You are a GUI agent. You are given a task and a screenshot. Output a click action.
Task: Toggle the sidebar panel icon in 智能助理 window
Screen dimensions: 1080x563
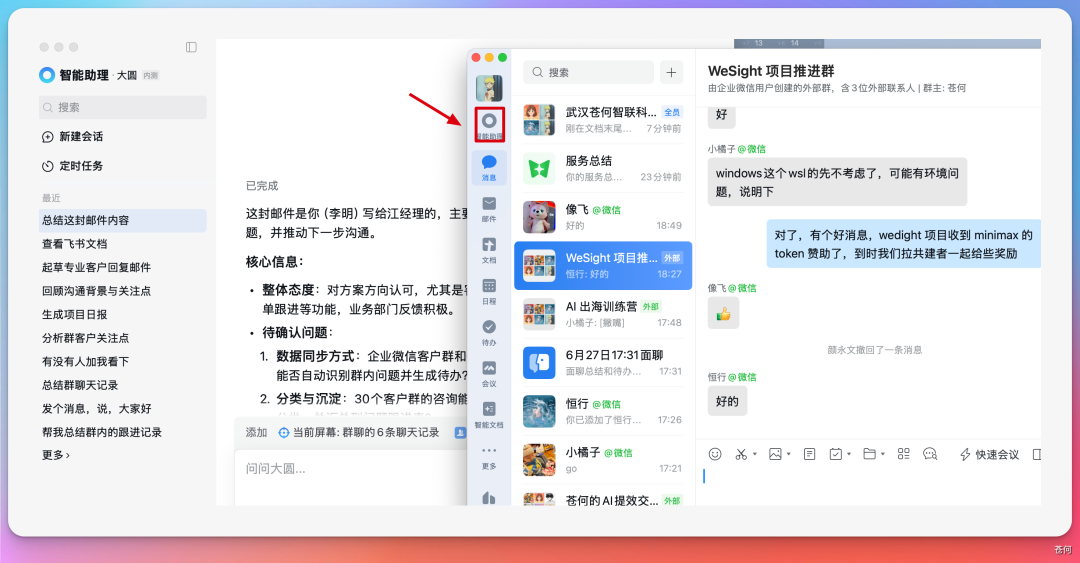point(191,47)
